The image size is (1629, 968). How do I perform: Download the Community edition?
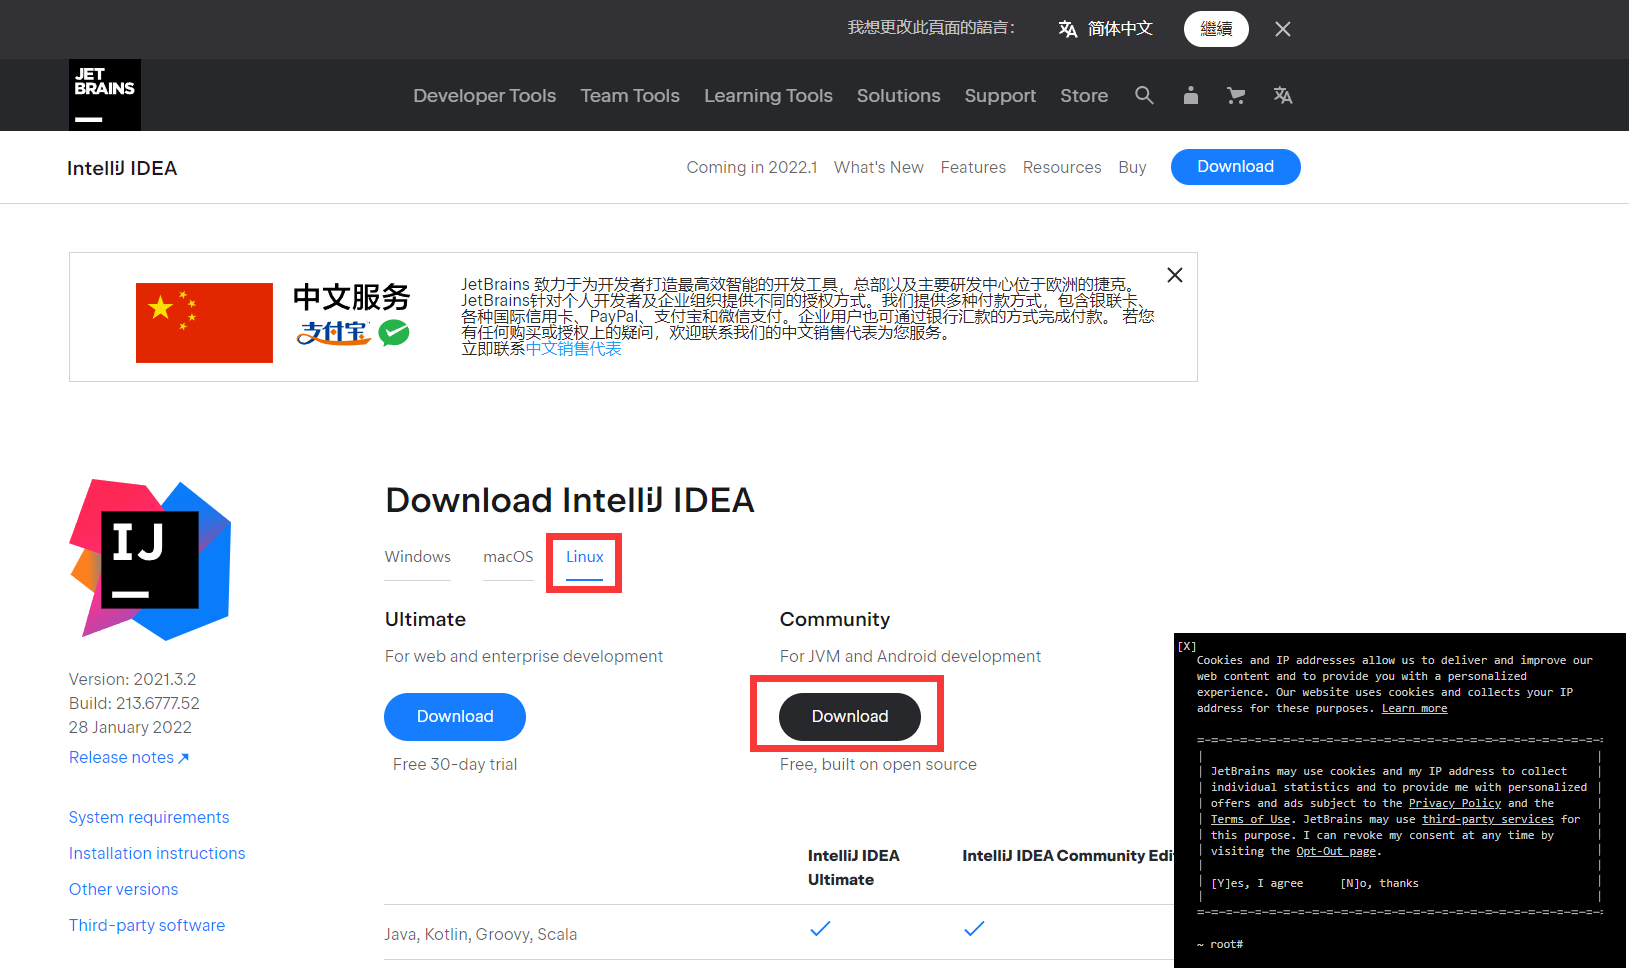[x=850, y=717]
